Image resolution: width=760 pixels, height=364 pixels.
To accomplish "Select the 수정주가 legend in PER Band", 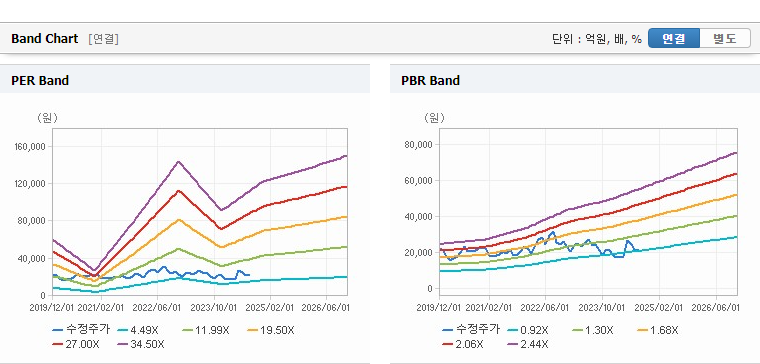I will (x=81, y=330).
